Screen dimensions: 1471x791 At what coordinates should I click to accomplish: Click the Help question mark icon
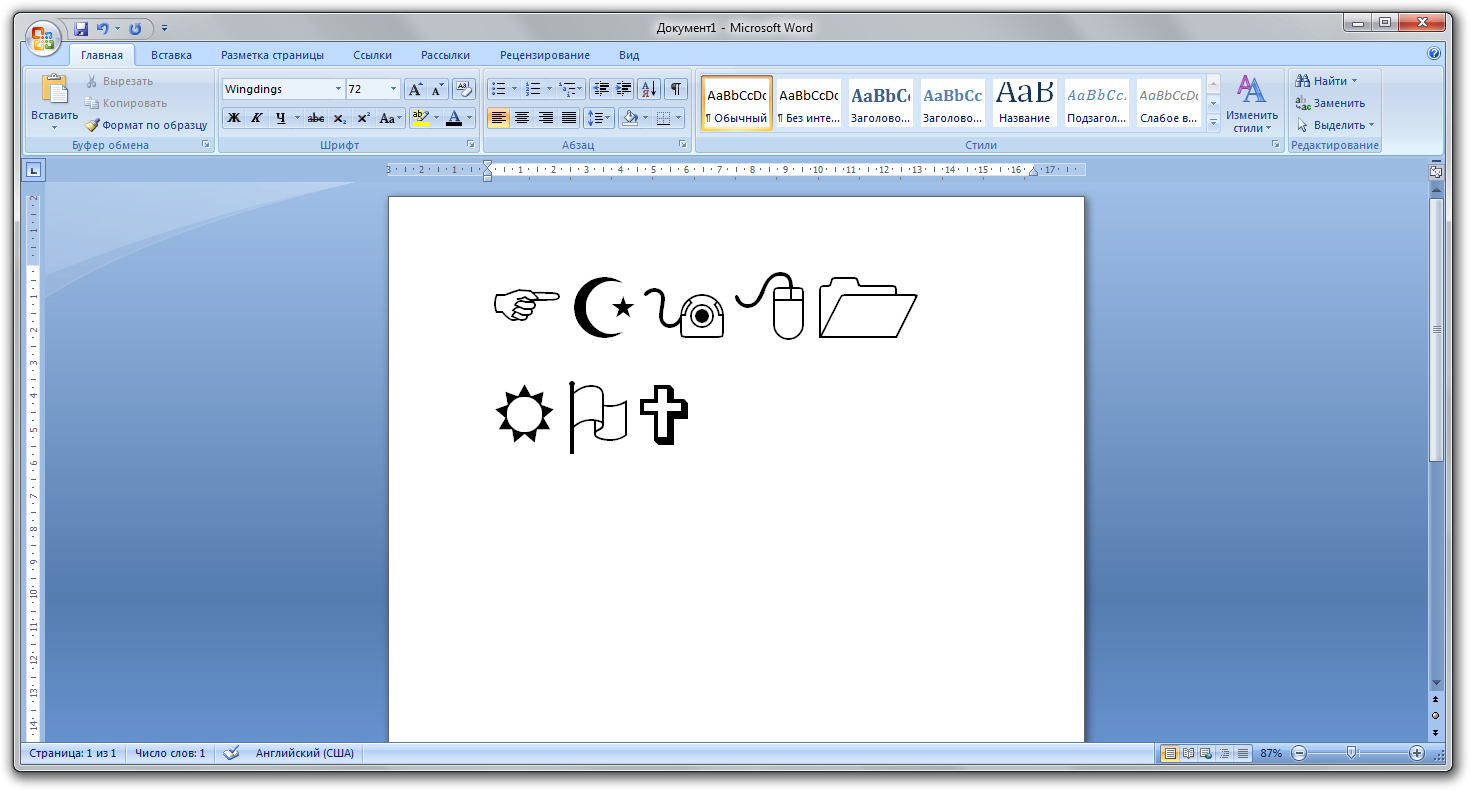(1434, 54)
